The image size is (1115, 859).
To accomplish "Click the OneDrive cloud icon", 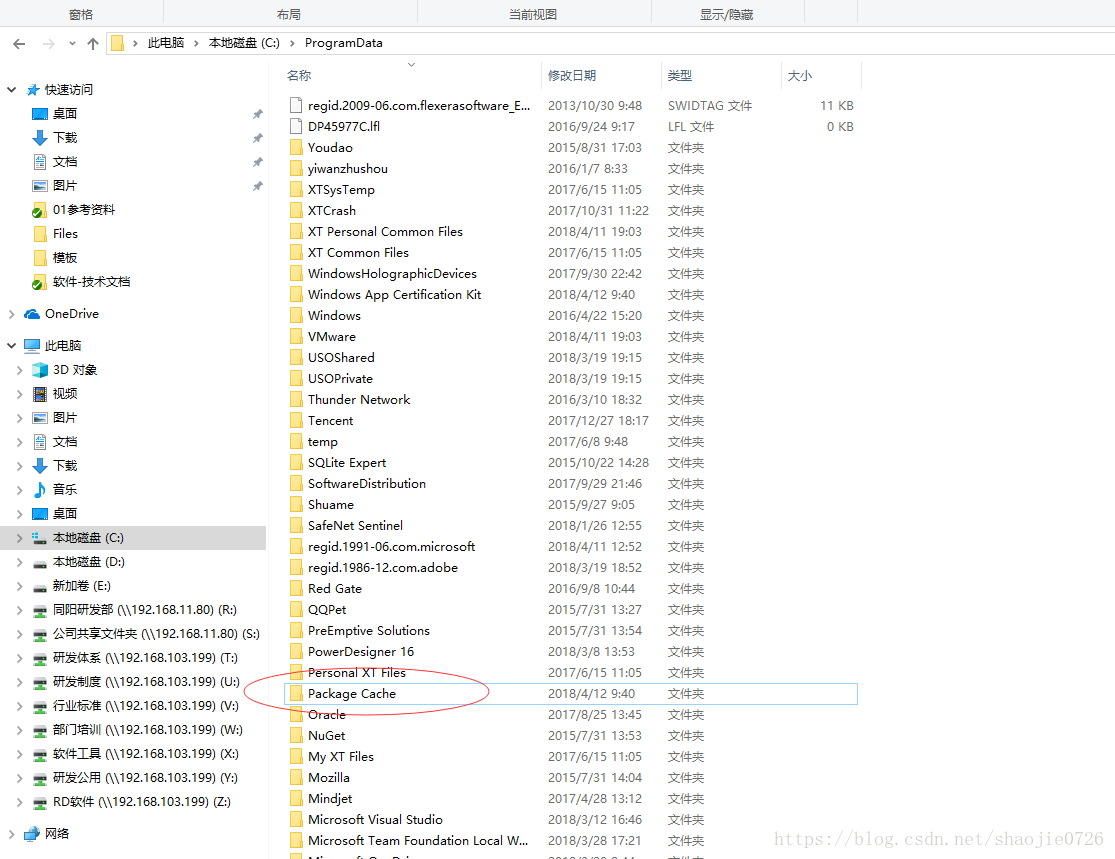I will (32, 314).
